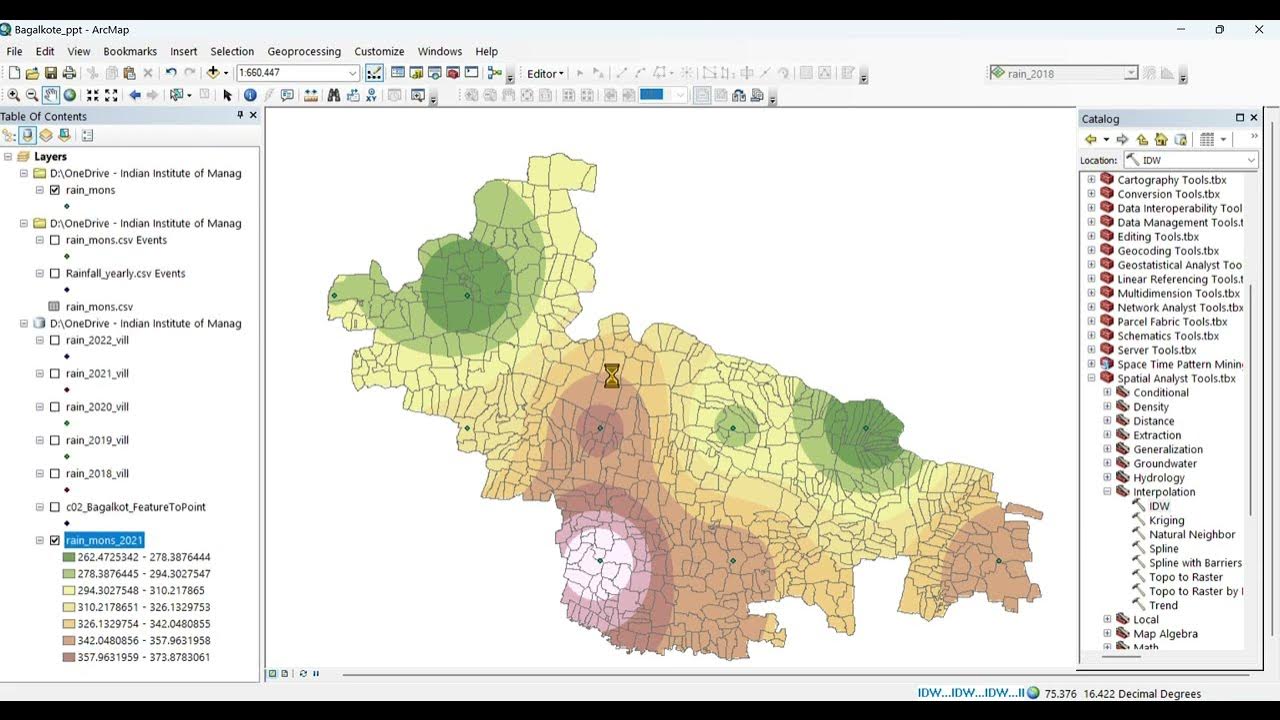Select the Zoom Out tool

[32, 95]
